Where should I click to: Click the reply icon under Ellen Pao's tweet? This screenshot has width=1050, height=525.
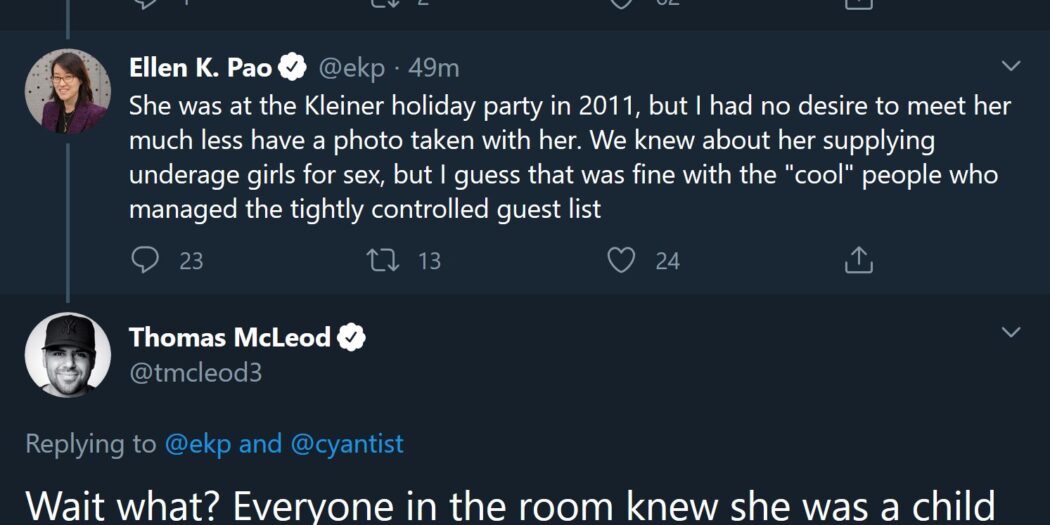(x=146, y=261)
